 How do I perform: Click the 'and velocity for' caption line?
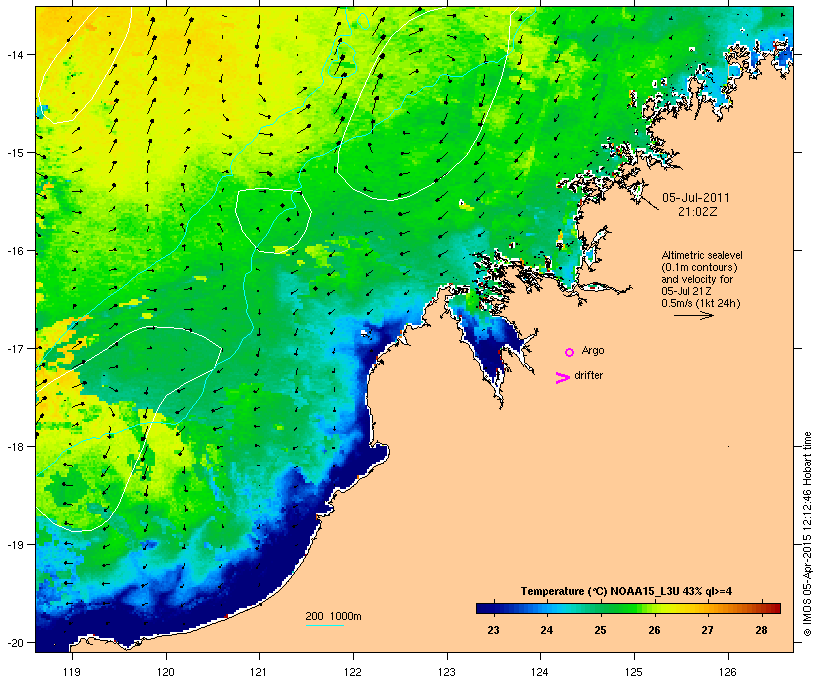697,279
